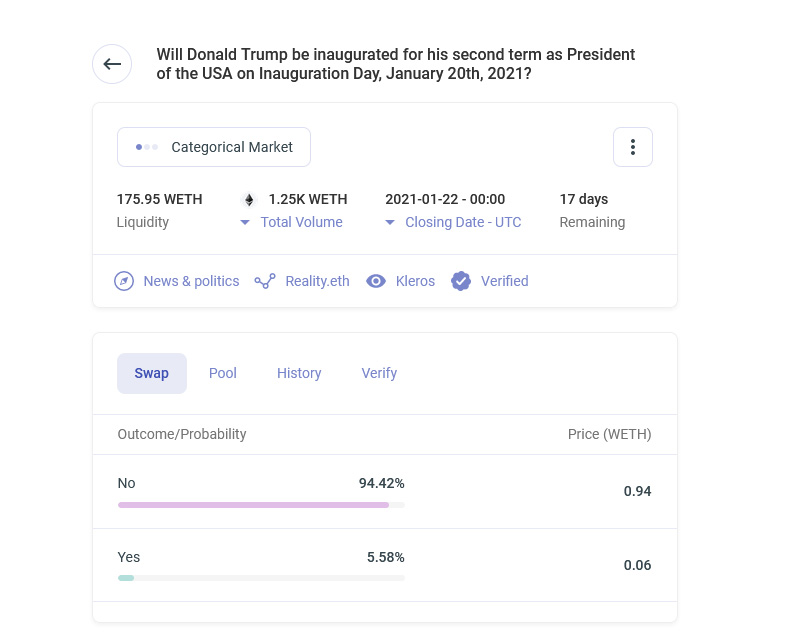785x634 pixels.
Task: Click the News & politics link
Action: click(191, 281)
